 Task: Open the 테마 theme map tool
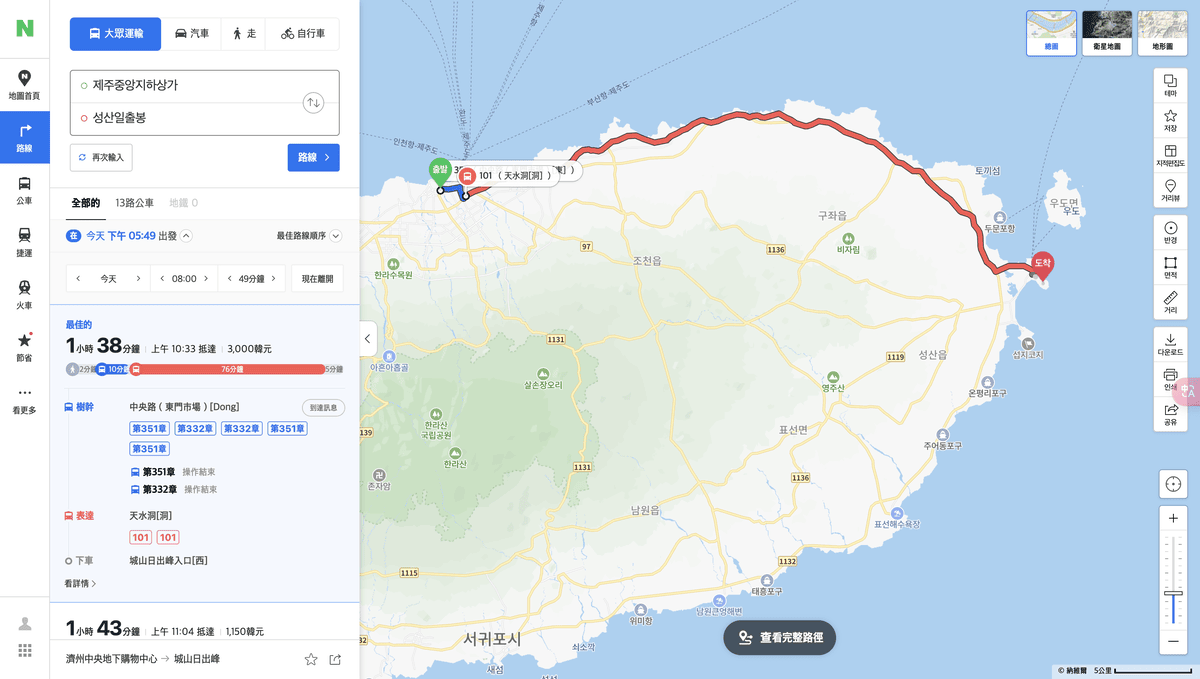click(1170, 86)
